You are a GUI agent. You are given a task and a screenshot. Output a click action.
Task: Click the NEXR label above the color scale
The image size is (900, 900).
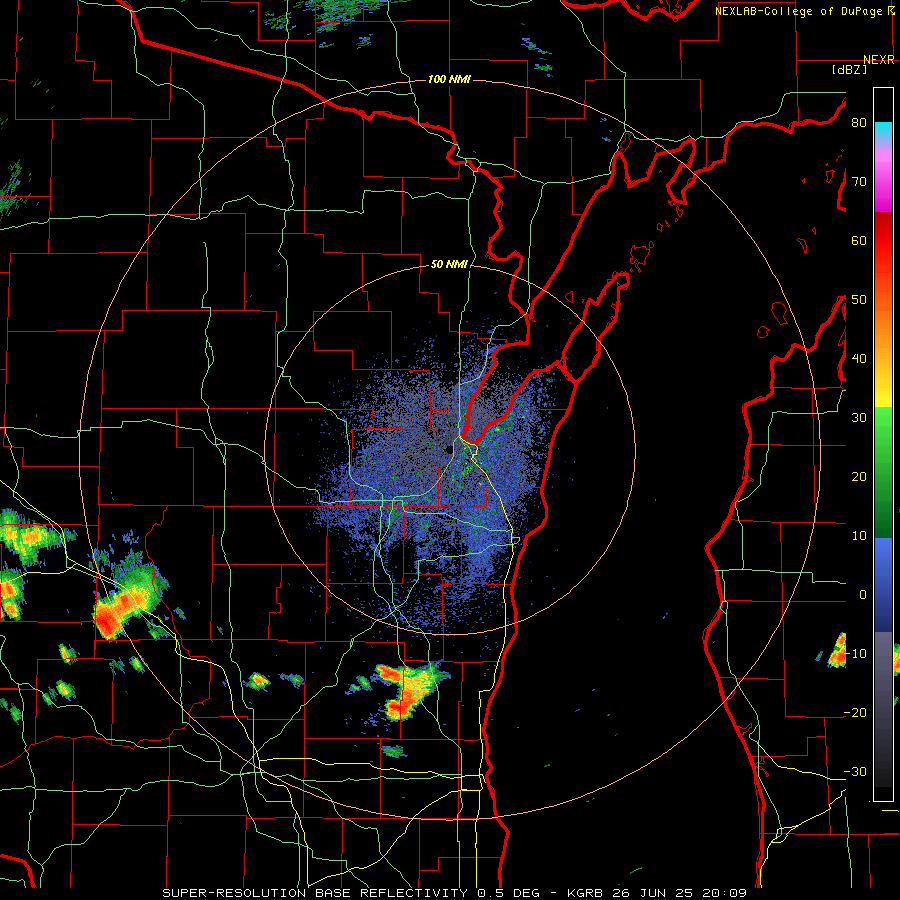coord(879,60)
